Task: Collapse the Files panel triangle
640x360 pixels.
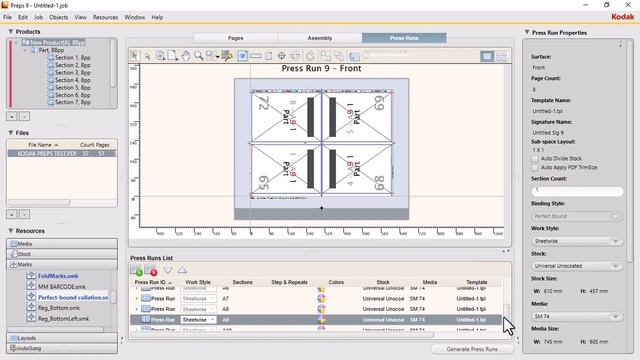Action: (11, 133)
